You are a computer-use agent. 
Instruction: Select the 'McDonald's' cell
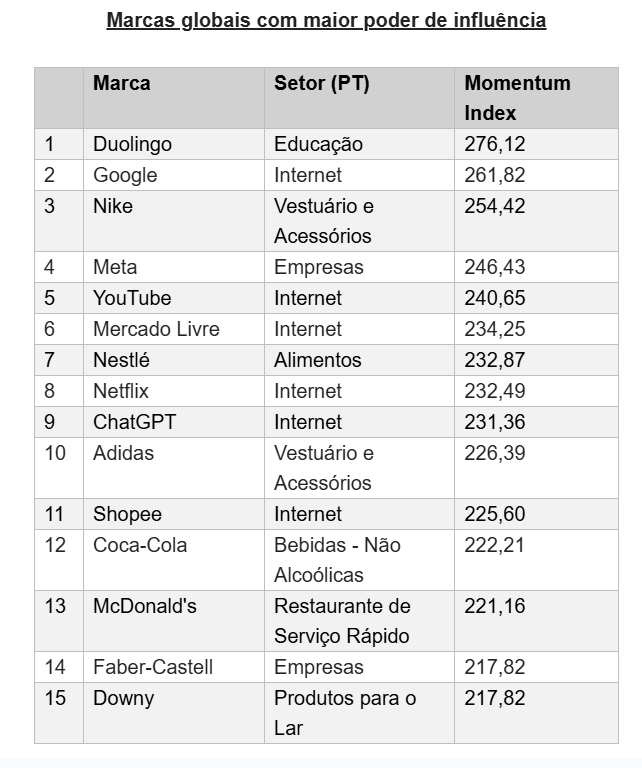(145, 606)
